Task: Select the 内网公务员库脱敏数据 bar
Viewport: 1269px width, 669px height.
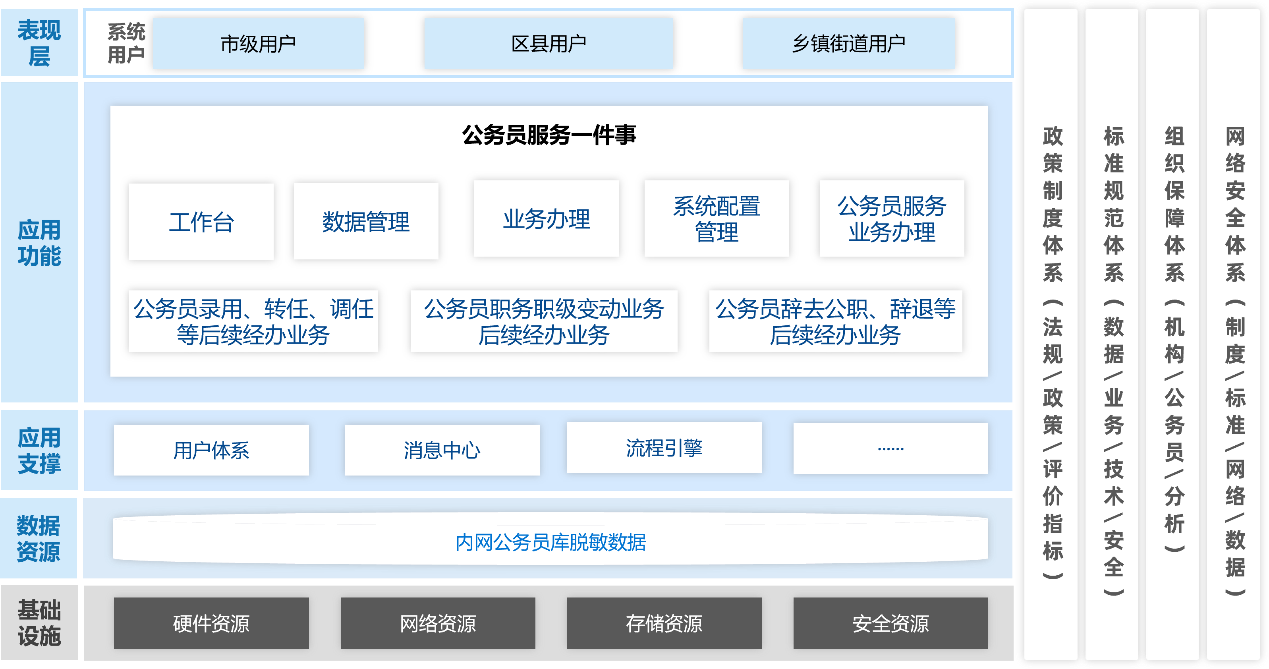Action: pos(551,541)
